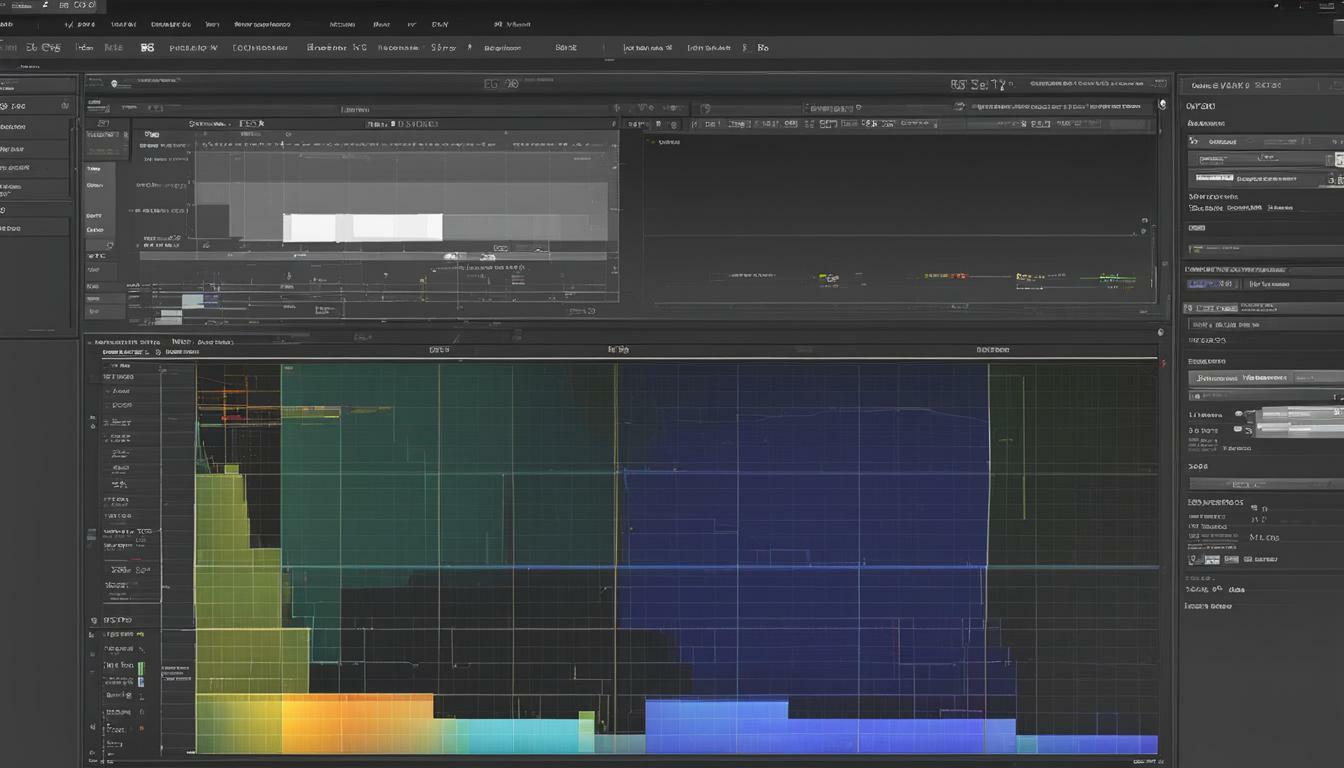Click the cyan bar segment at chart bottom
Screen dimensions: 1344x768
(508, 735)
